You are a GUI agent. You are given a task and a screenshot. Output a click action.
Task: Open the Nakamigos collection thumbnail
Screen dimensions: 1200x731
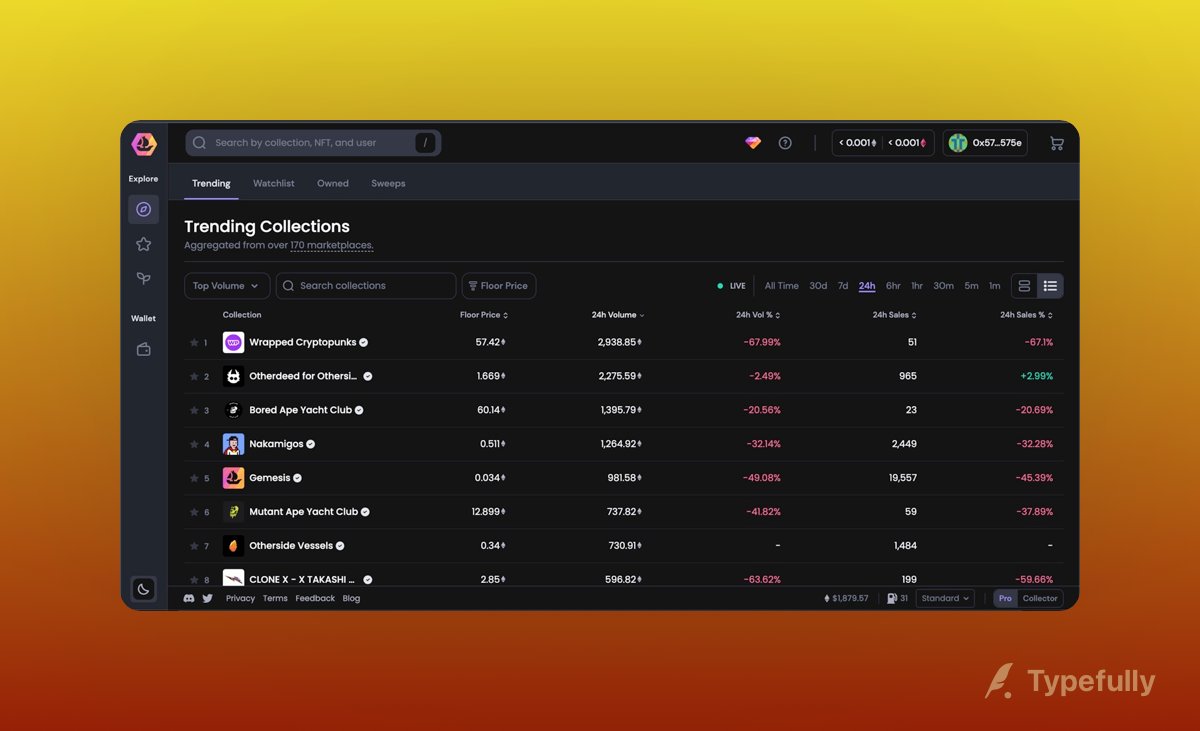233,444
